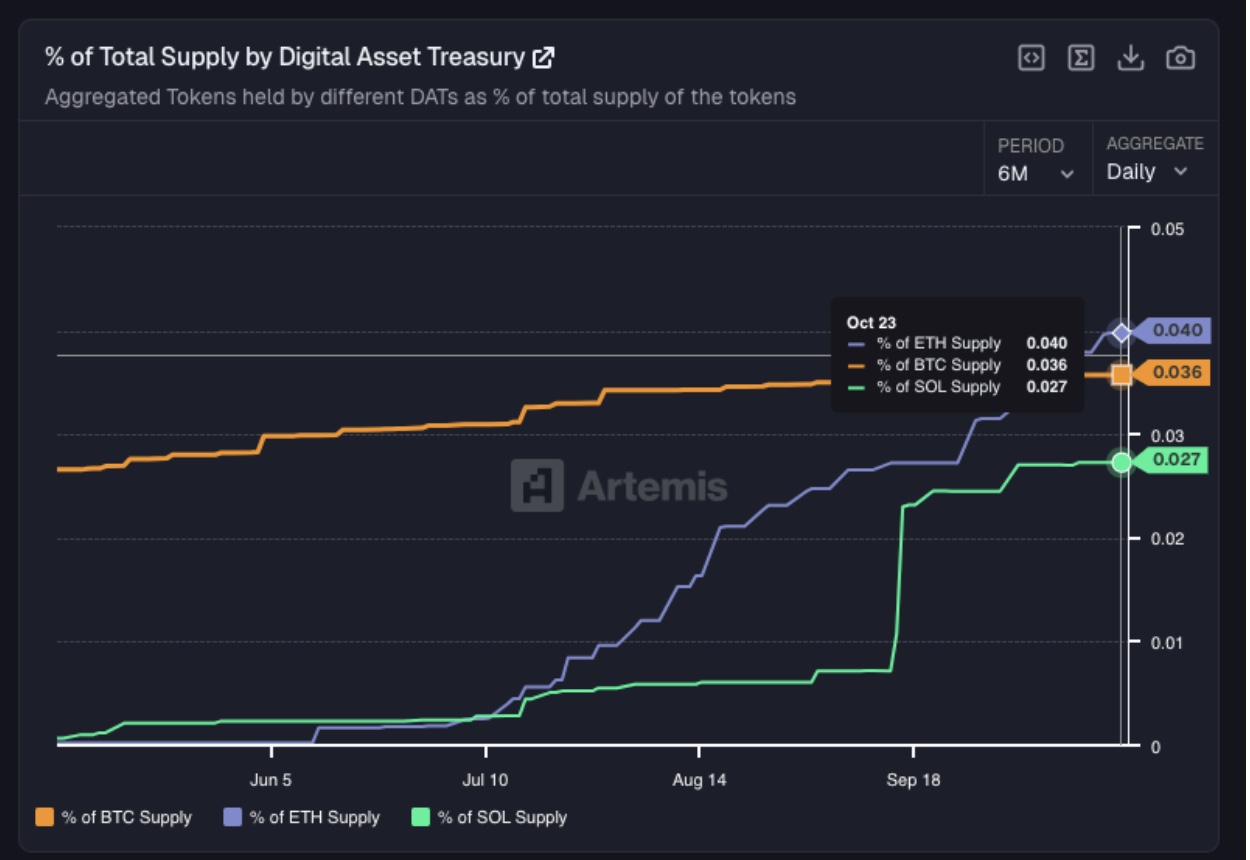Click the chart title text
The width and height of the screenshot is (1250, 860).
tap(284, 57)
